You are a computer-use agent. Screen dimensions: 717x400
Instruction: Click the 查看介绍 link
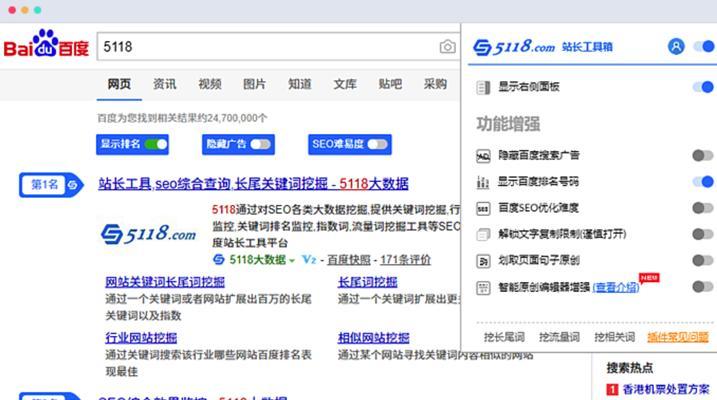[x=615, y=288]
